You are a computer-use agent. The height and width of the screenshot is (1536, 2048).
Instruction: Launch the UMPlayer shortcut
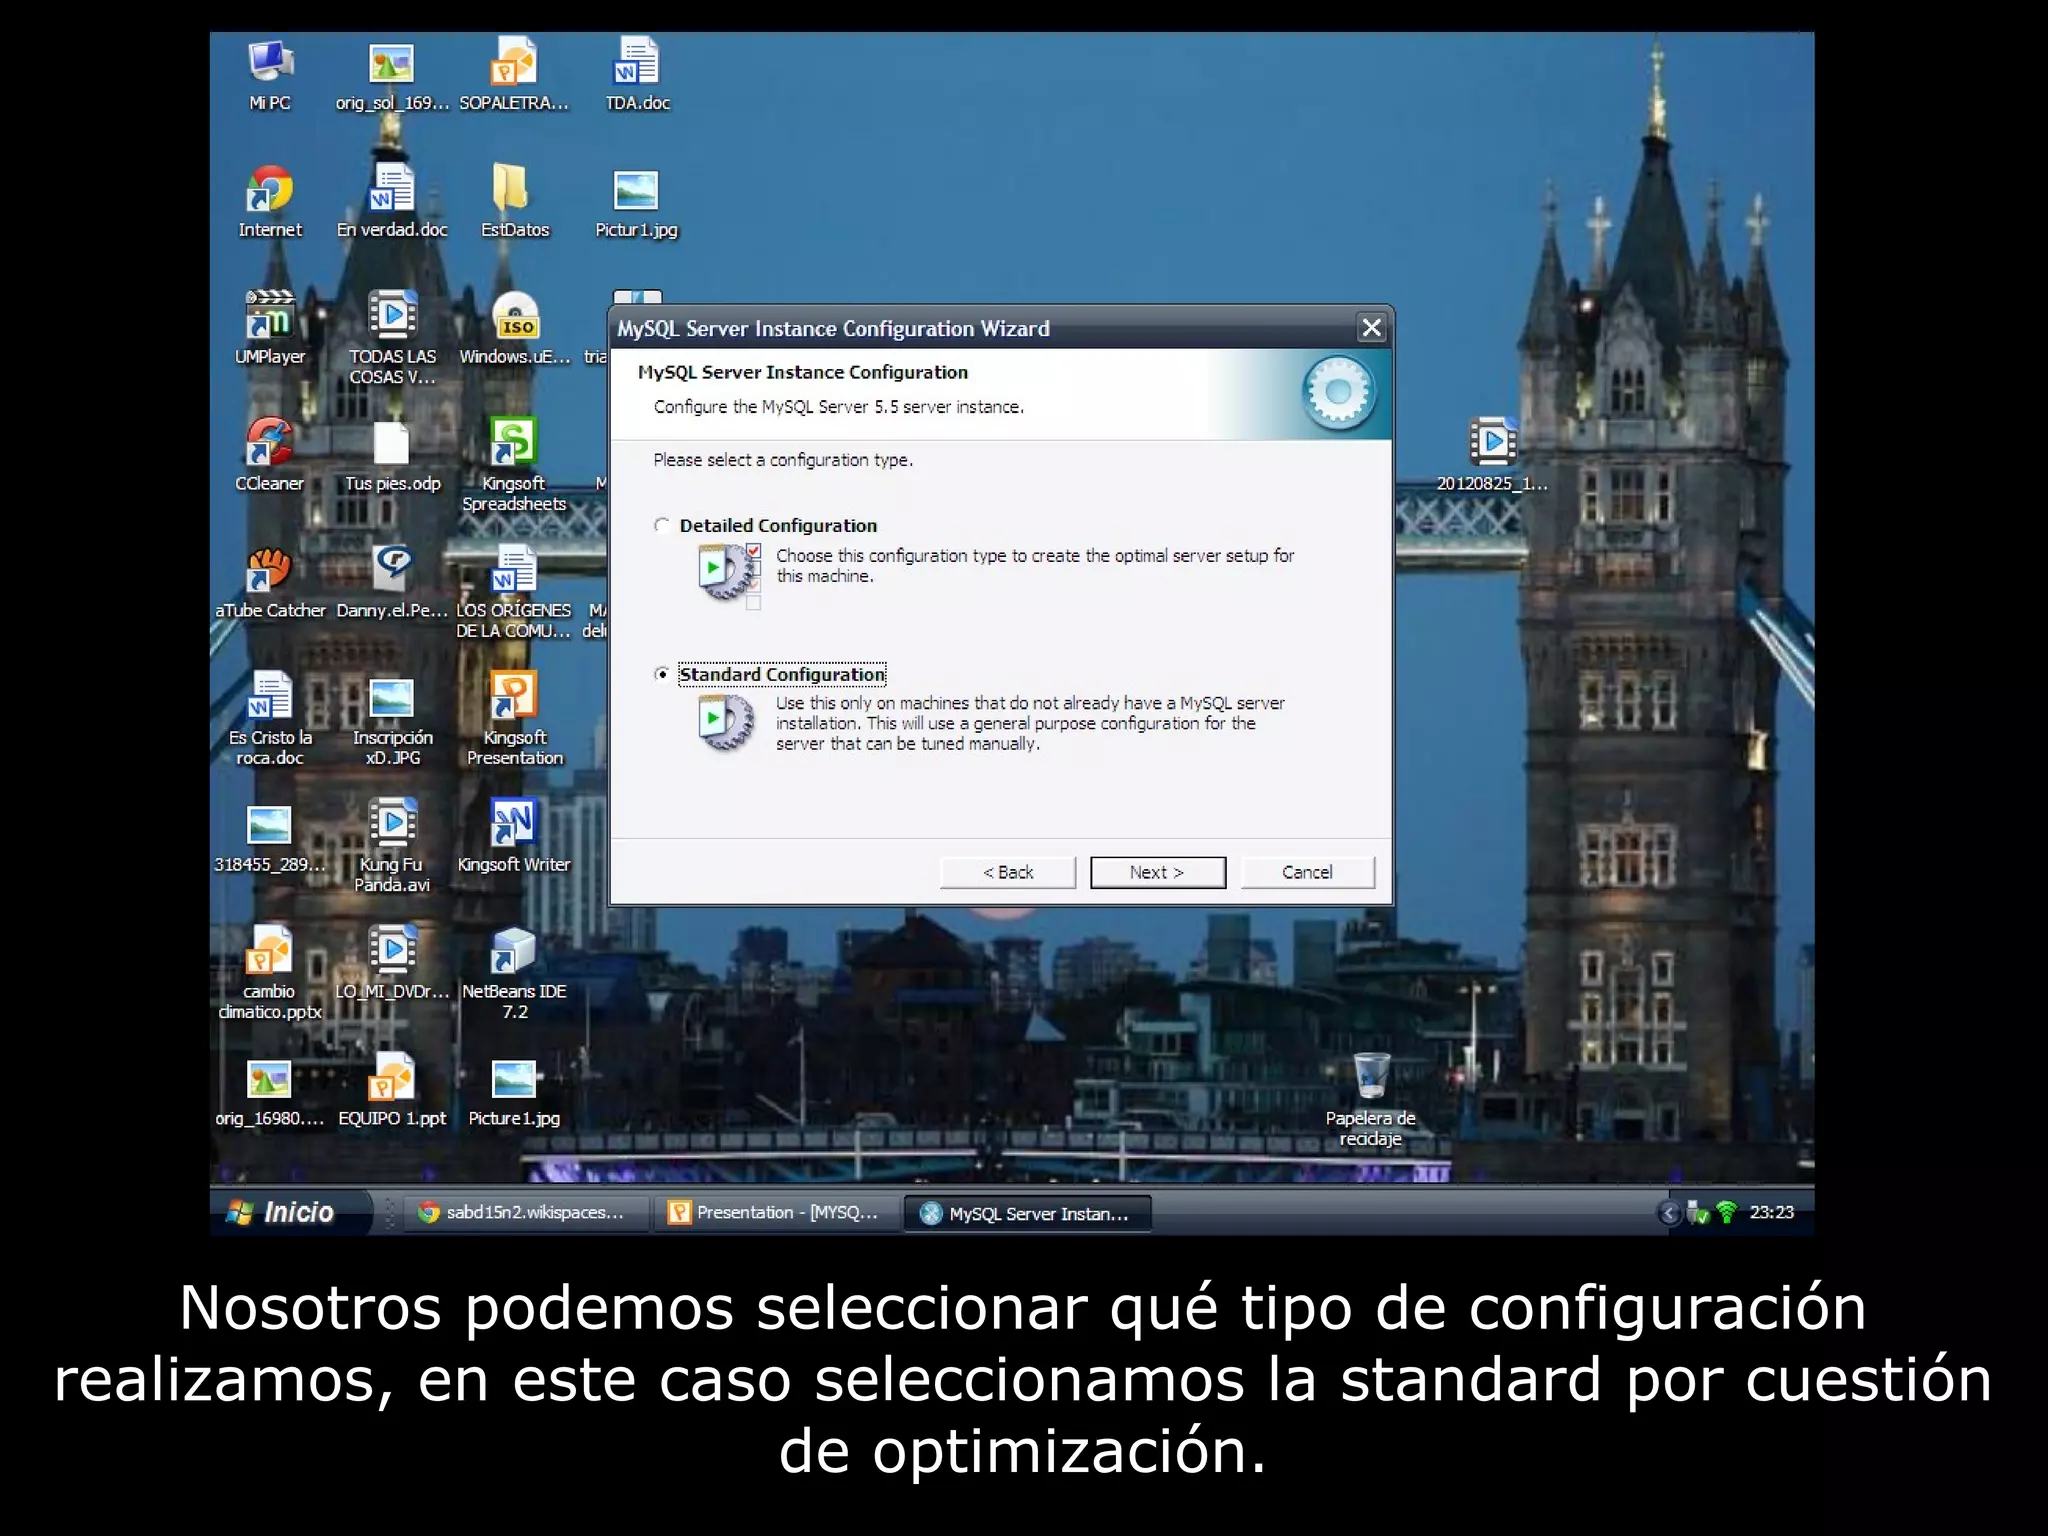click(270, 316)
